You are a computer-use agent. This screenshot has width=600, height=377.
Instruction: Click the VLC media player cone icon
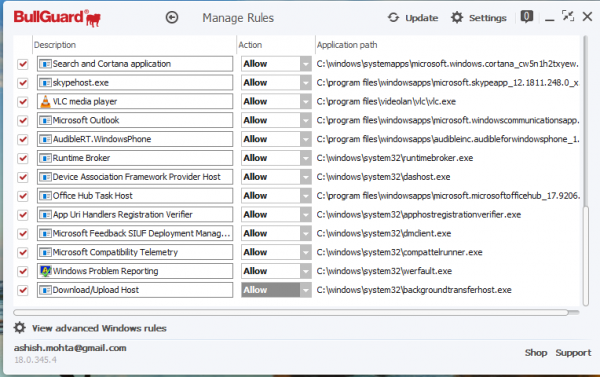pyautogui.click(x=46, y=101)
